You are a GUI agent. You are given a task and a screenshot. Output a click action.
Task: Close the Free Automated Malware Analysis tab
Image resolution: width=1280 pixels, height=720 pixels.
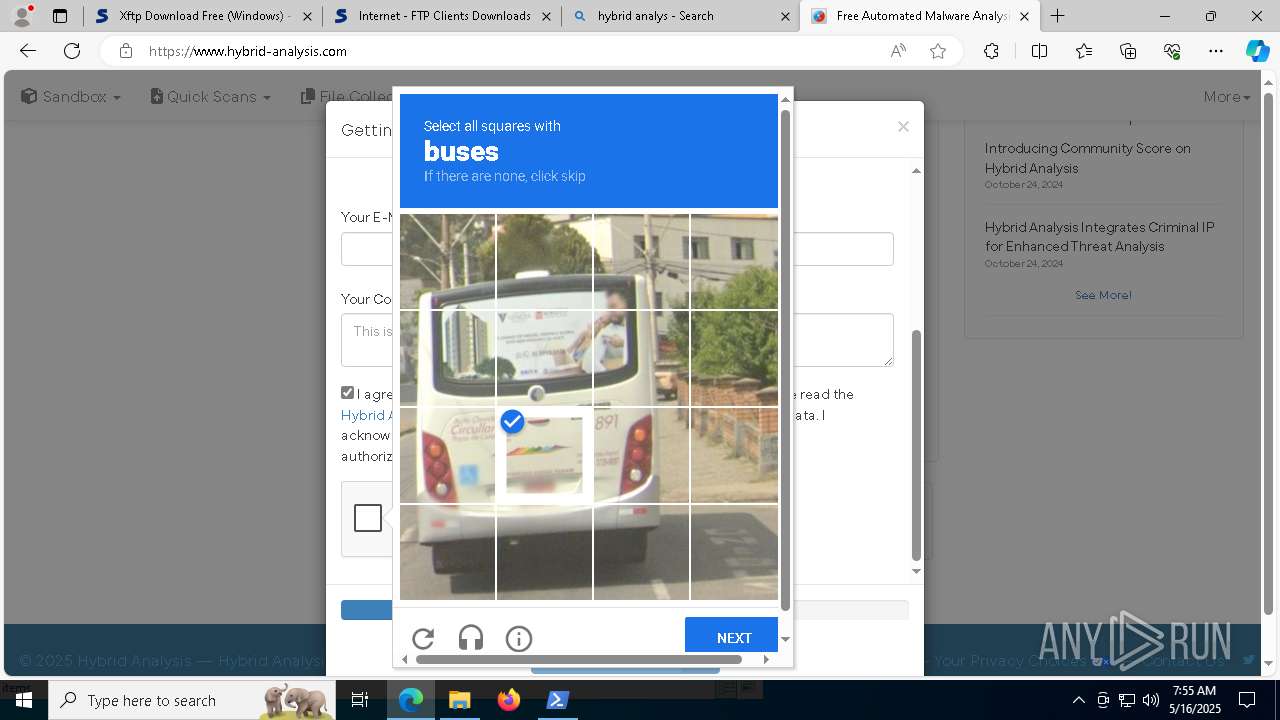1024,16
